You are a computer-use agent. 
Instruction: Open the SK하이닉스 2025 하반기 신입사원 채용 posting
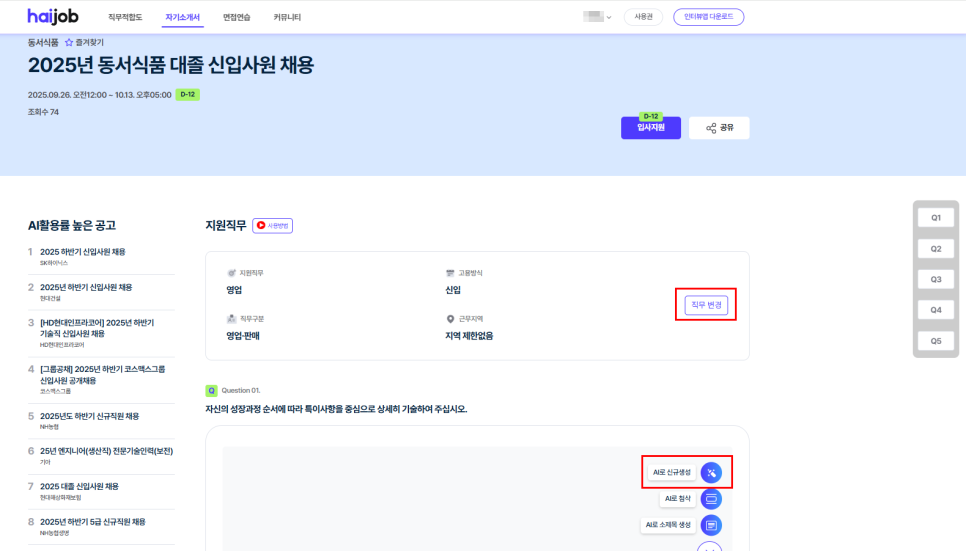[x=82, y=252]
